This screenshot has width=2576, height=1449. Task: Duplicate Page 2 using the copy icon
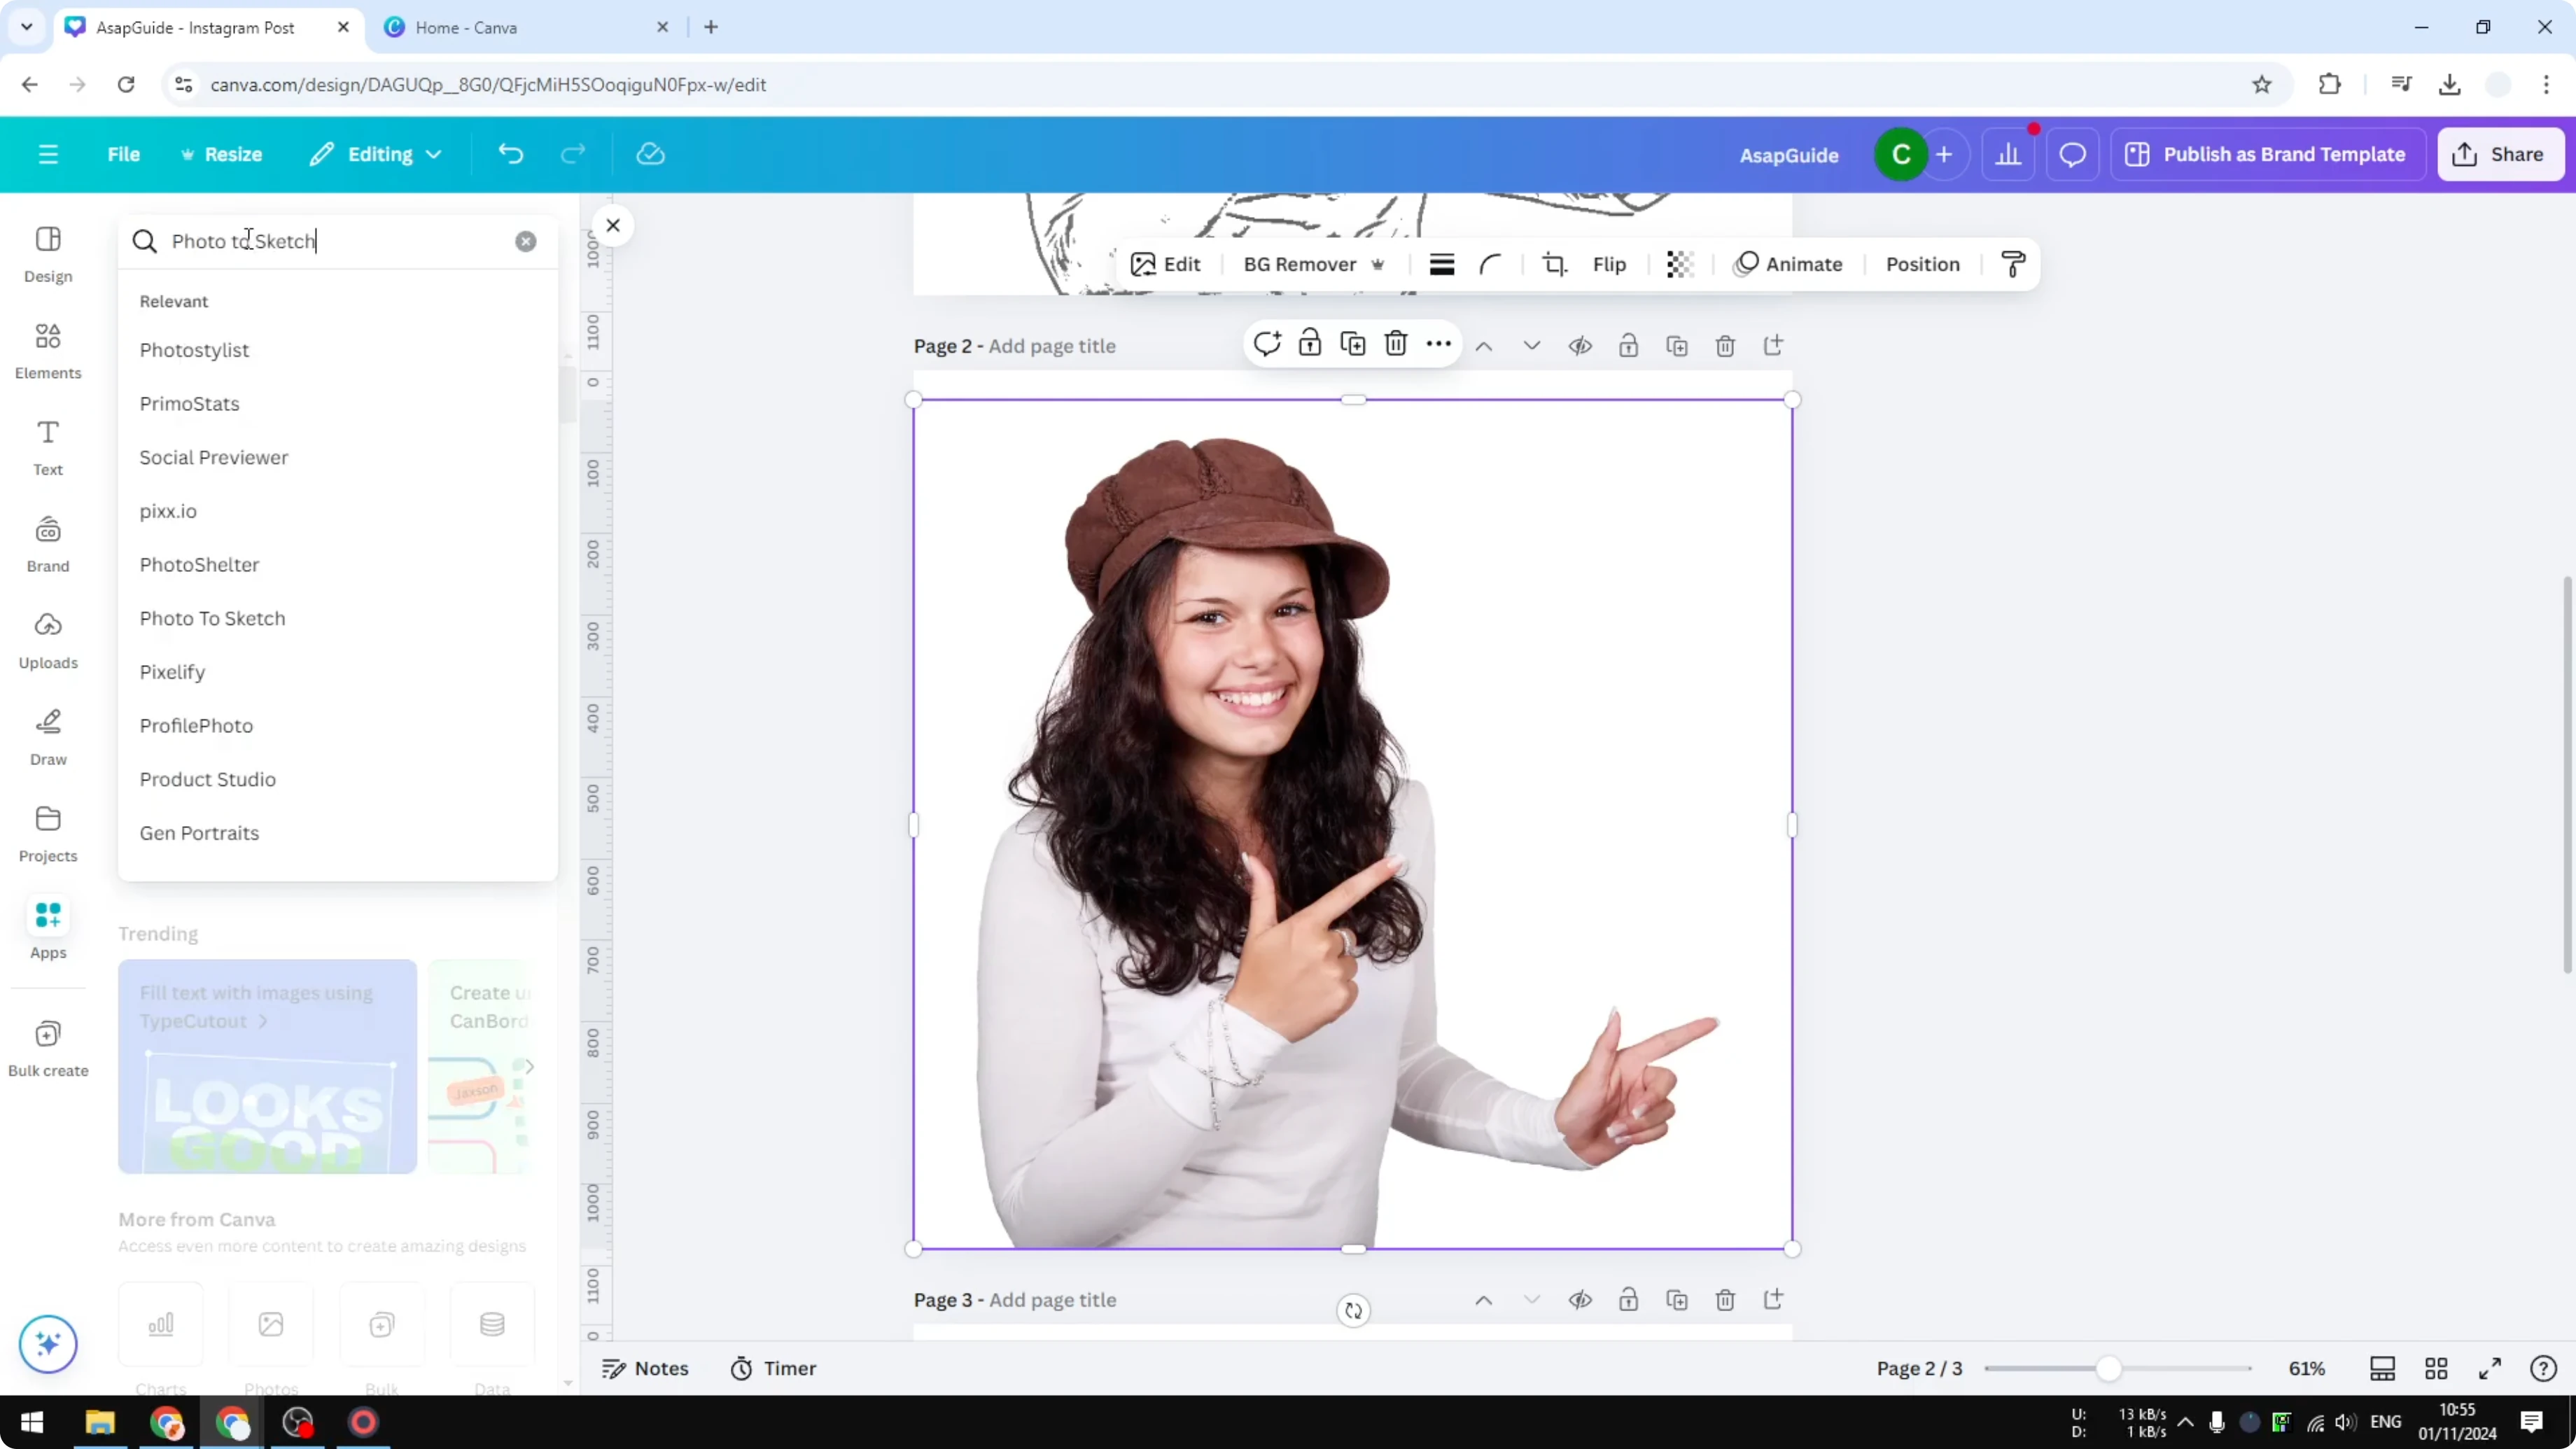1678,345
